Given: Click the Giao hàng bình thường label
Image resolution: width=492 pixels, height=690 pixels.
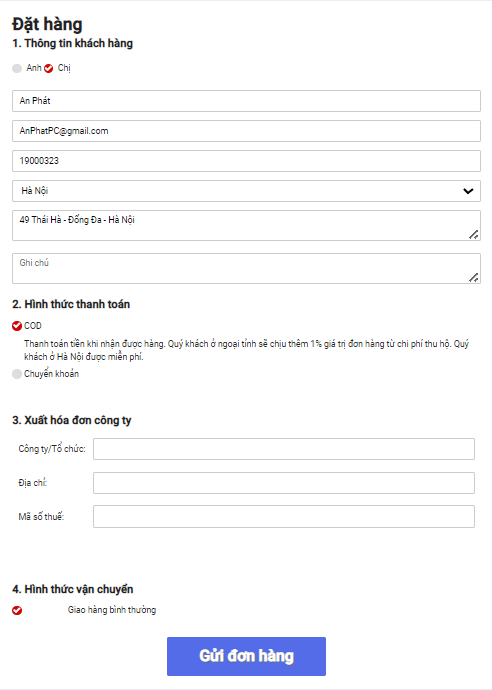Looking at the screenshot, I should [112, 610].
